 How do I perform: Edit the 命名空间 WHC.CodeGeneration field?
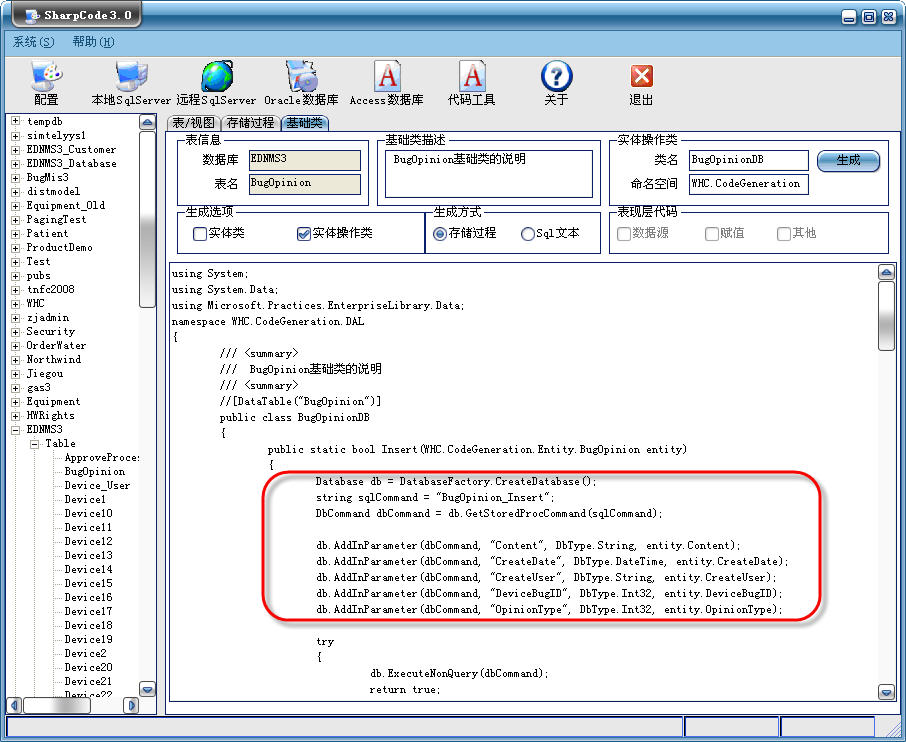748,184
